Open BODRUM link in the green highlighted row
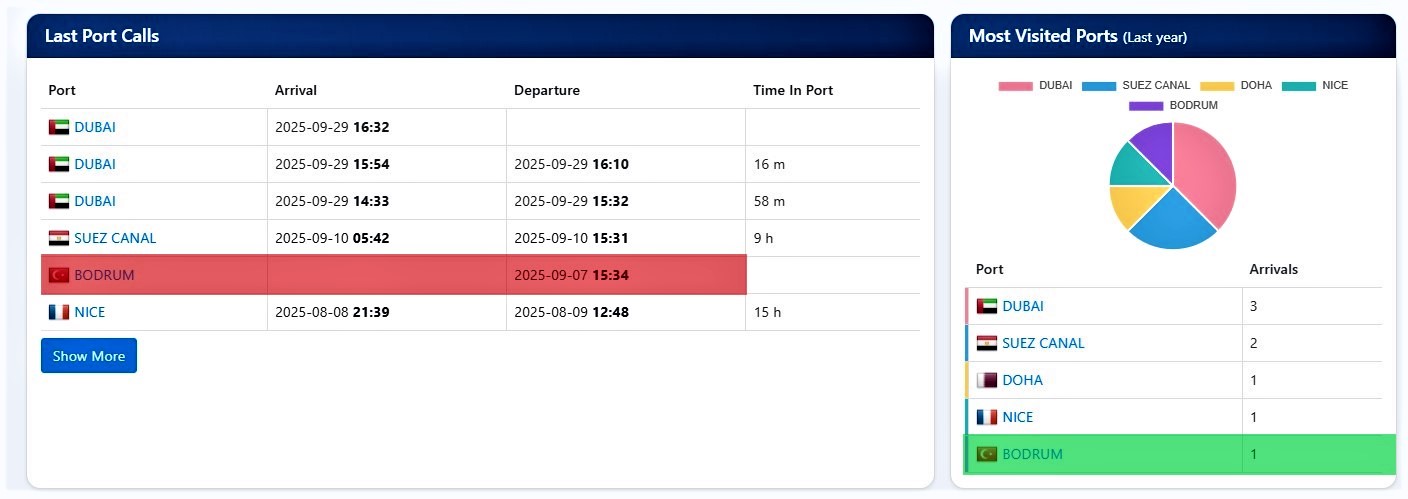The width and height of the screenshot is (1408, 499). pos(1032,454)
